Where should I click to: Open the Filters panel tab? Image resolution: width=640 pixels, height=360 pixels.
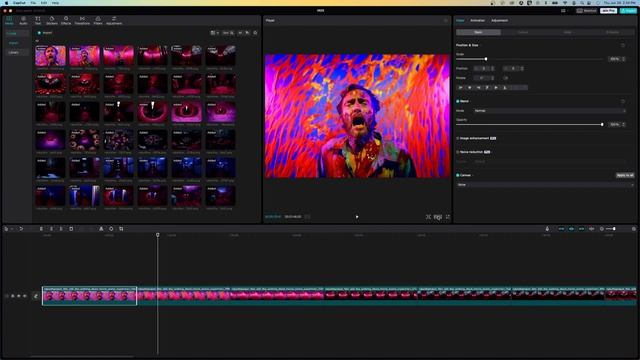[98, 20]
